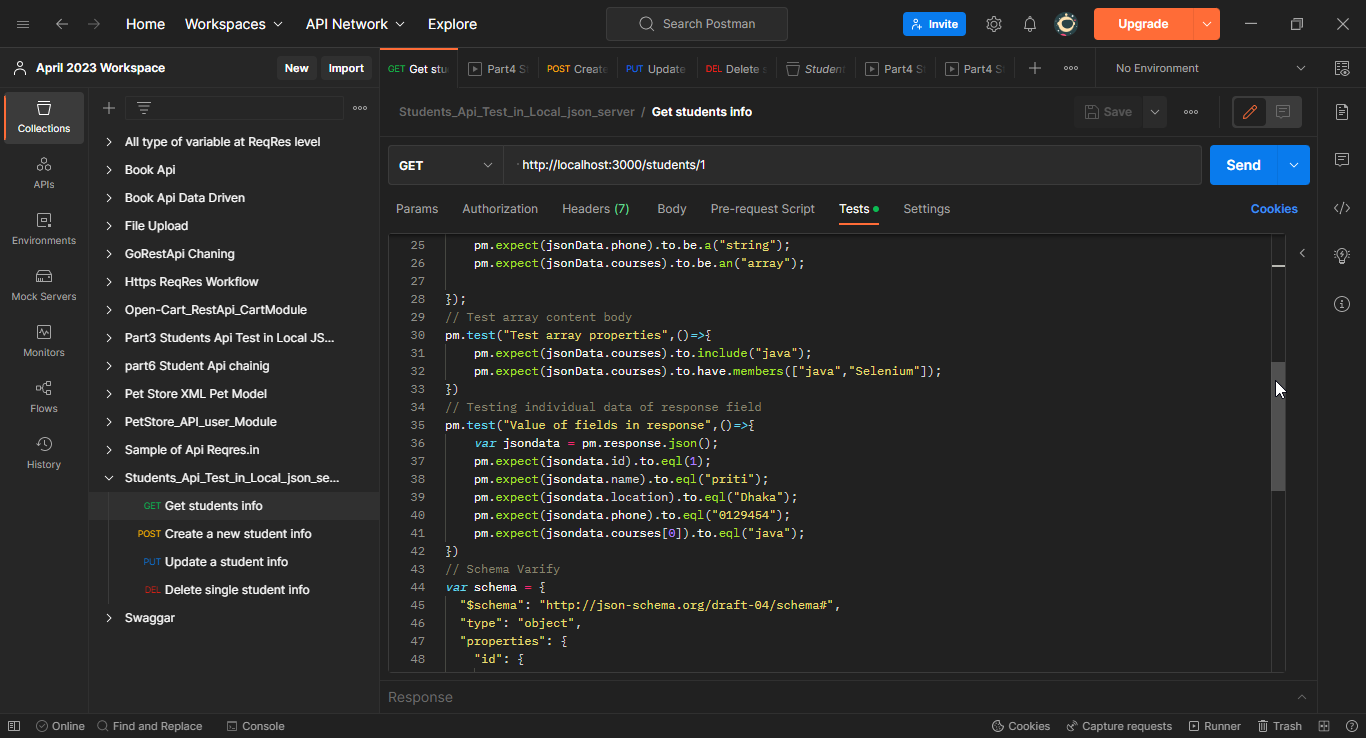Switch to the Headers tab
Image resolution: width=1366 pixels, height=738 pixels.
596,209
